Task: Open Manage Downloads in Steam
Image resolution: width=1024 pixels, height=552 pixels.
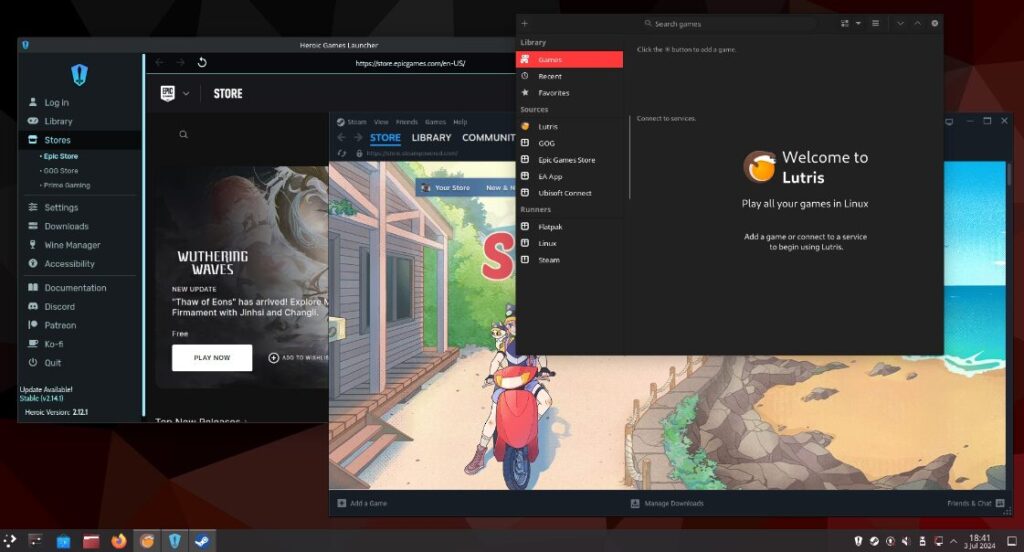Action: 667,504
